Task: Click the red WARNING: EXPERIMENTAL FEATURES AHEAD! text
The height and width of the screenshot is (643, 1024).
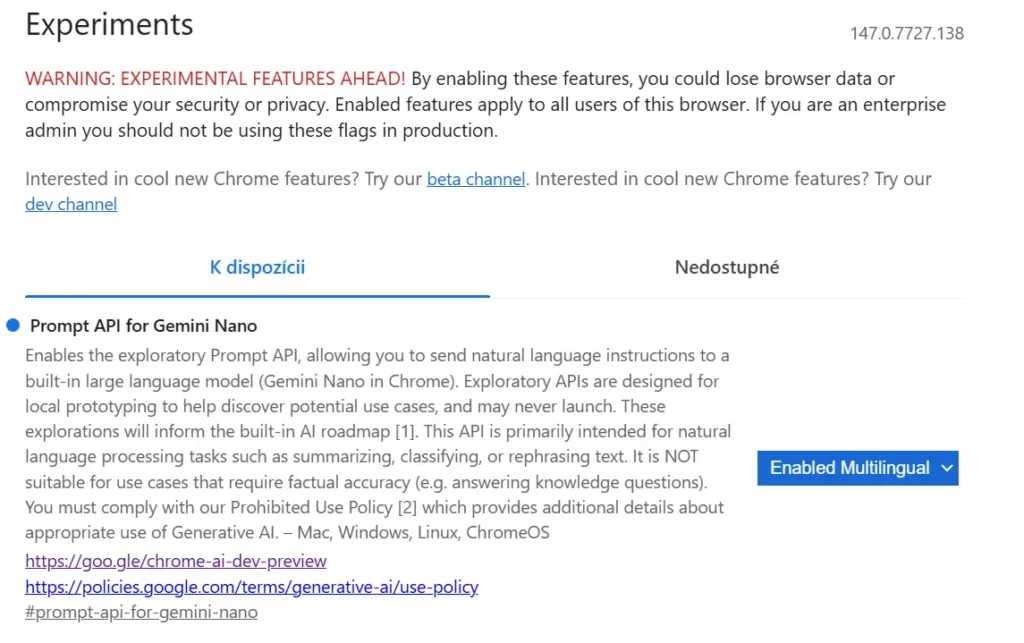Action: click(x=215, y=79)
